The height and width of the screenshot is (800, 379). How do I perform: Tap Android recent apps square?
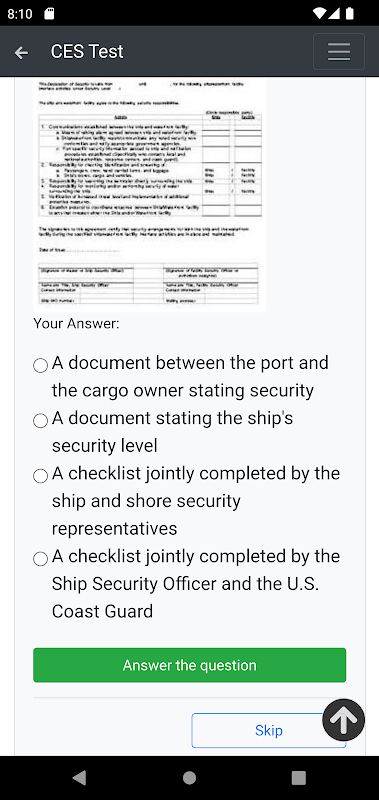pos(298,778)
